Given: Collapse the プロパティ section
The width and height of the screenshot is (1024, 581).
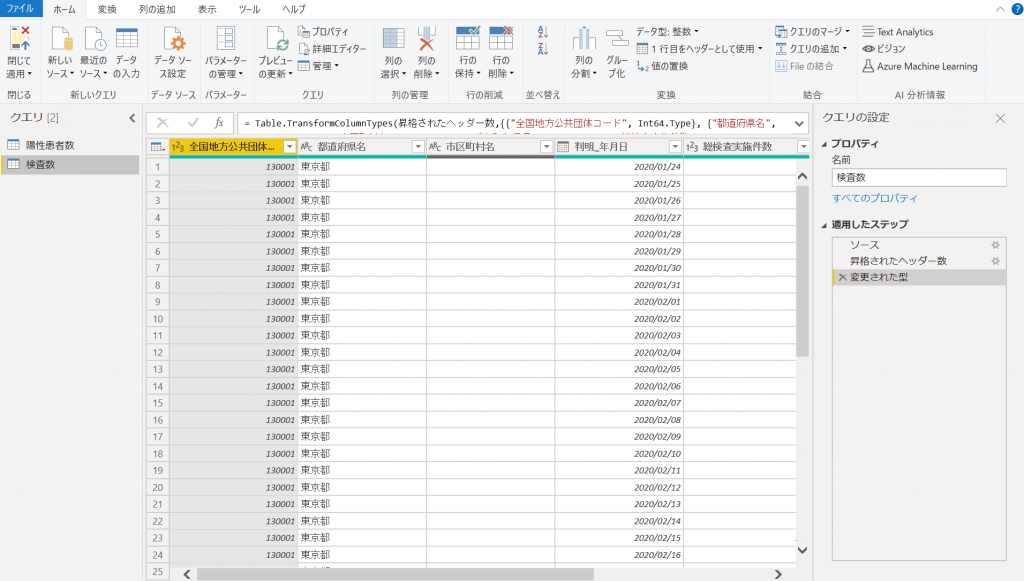Looking at the screenshot, I should tap(824, 144).
